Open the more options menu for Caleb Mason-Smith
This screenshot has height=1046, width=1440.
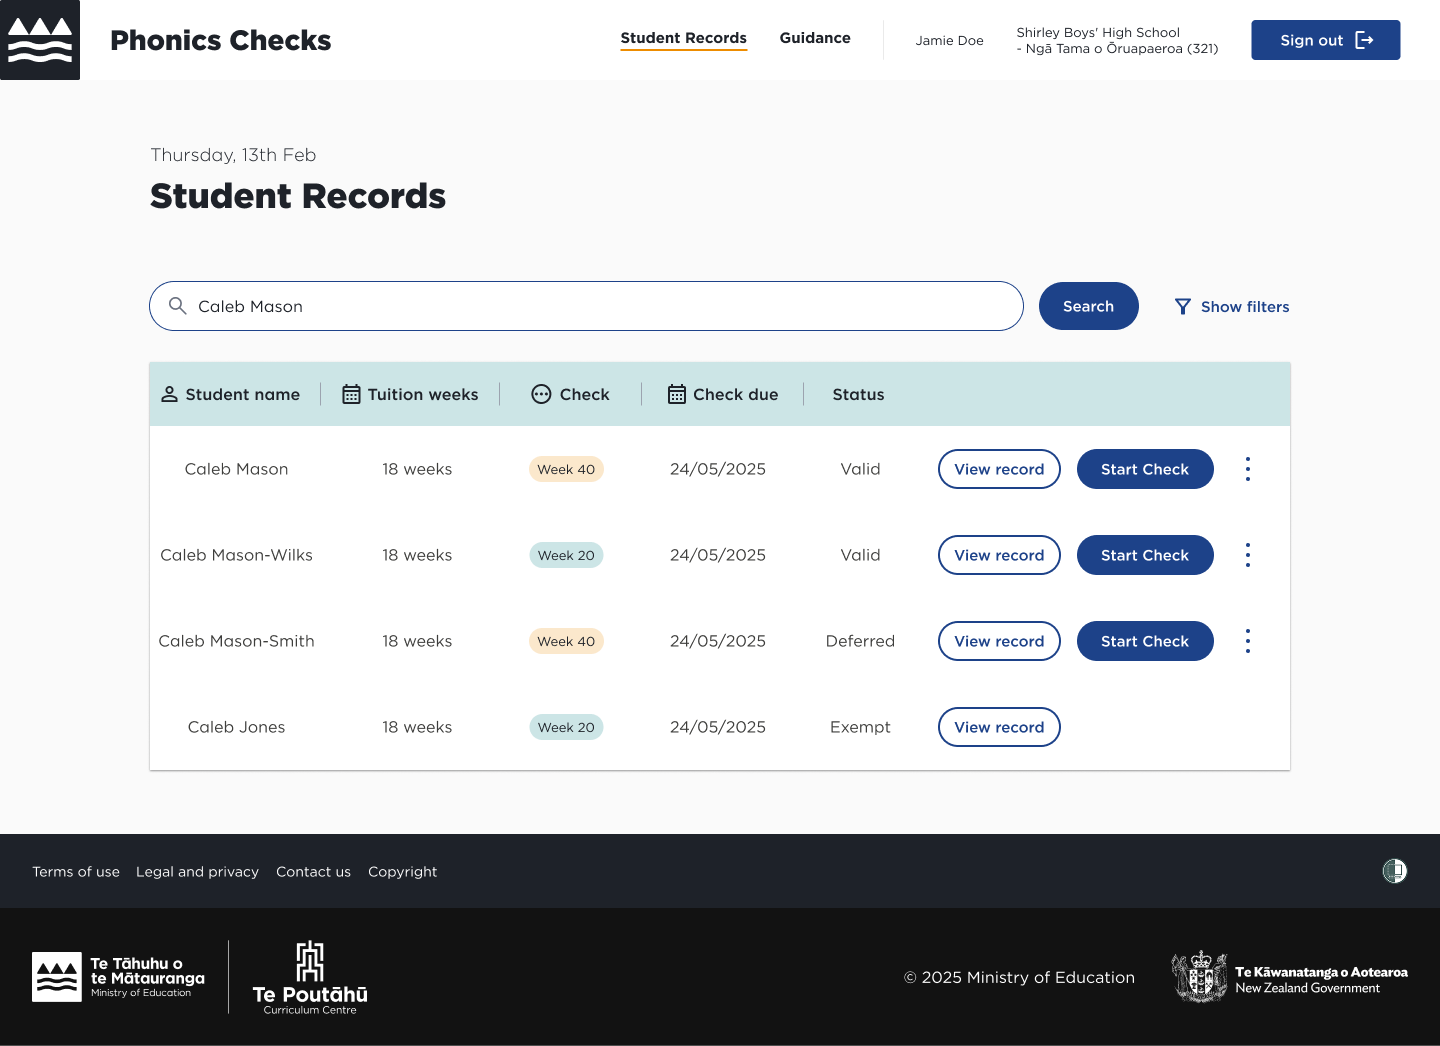click(x=1247, y=641)
